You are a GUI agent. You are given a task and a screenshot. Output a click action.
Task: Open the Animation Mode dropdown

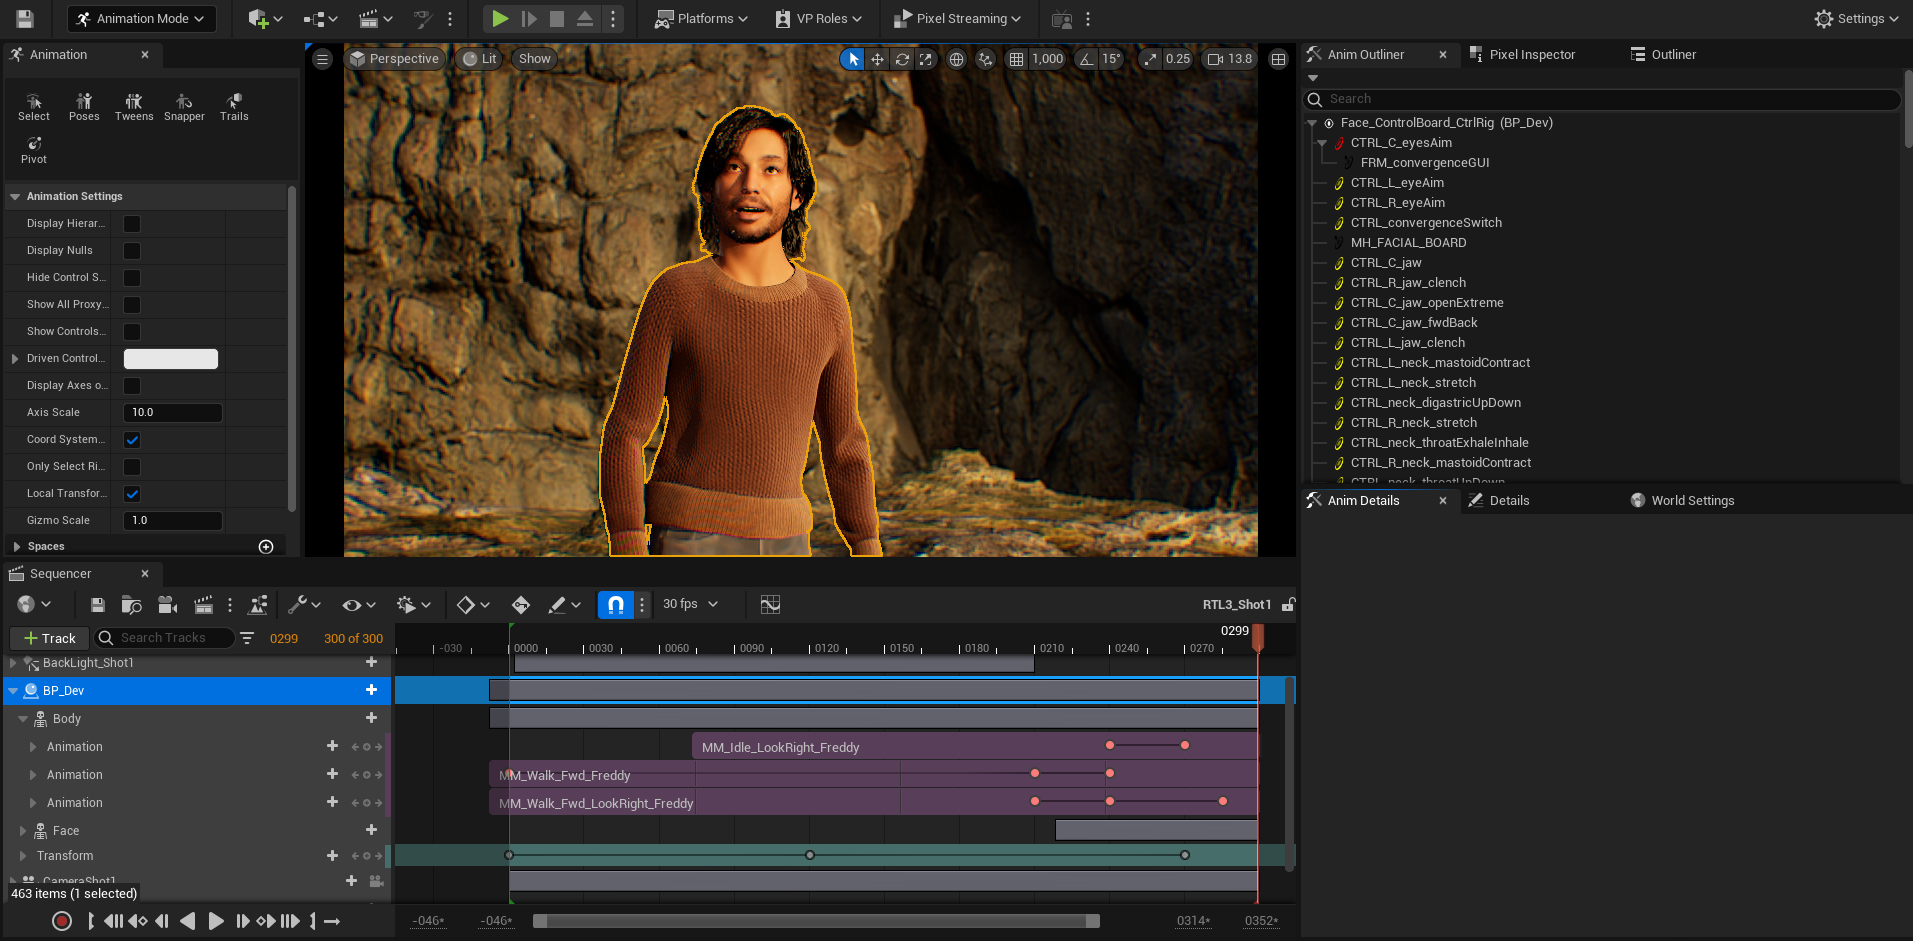click(141, 18)
